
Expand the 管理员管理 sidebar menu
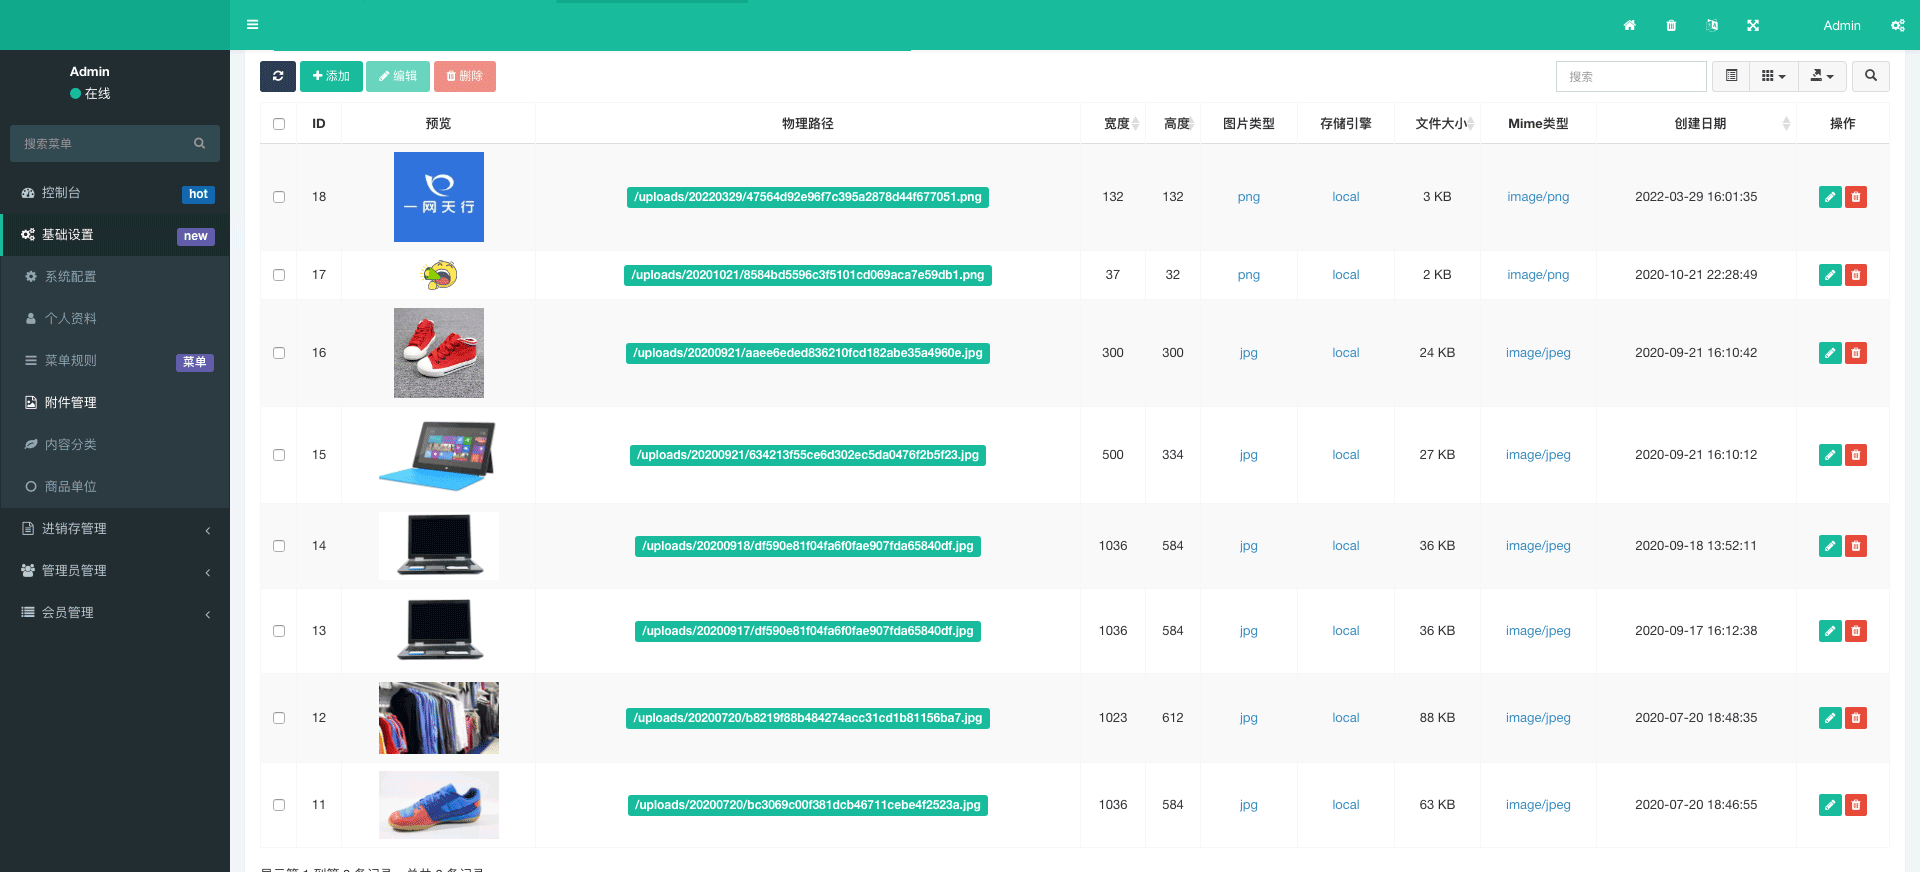tap(115, 570)
